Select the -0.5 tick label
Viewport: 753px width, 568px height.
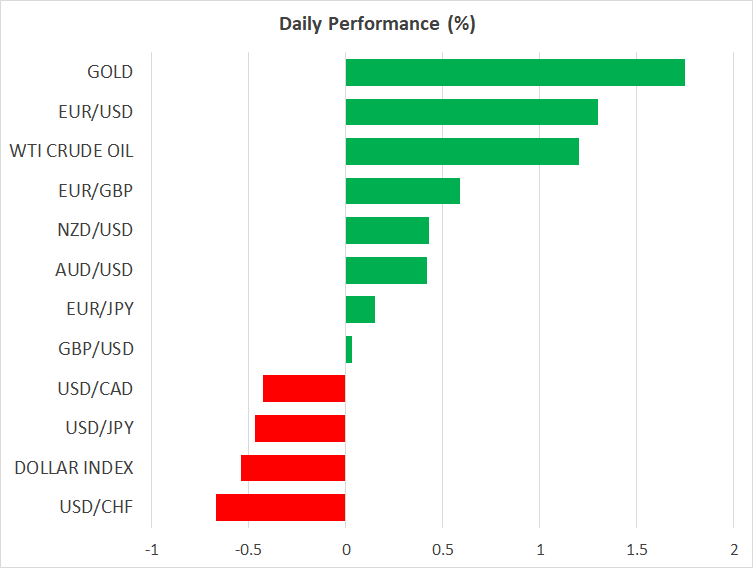click(246, 550)
